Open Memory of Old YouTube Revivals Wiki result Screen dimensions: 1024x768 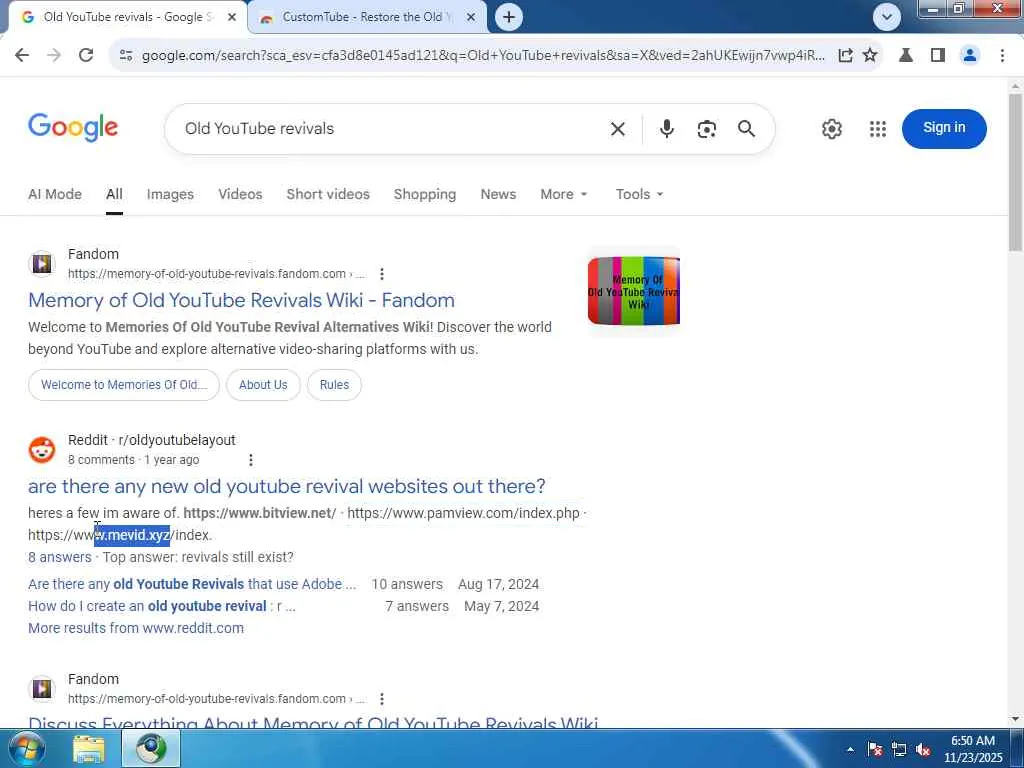click(241, 300)
